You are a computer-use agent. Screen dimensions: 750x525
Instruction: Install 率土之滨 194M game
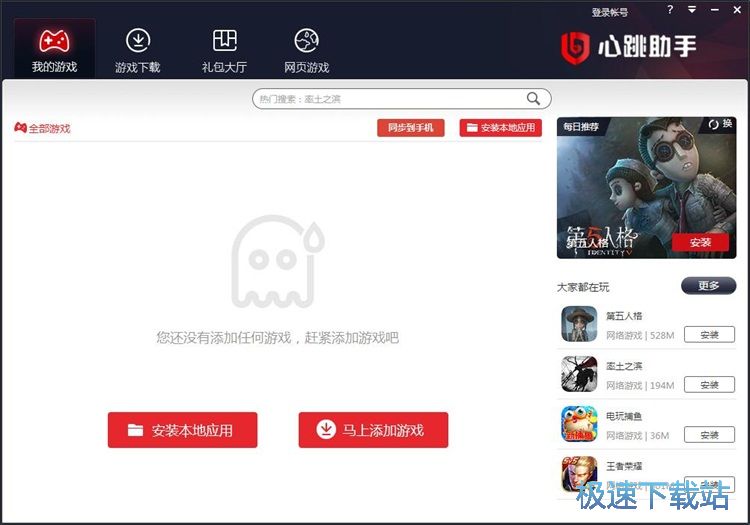(x=709, y=384)
